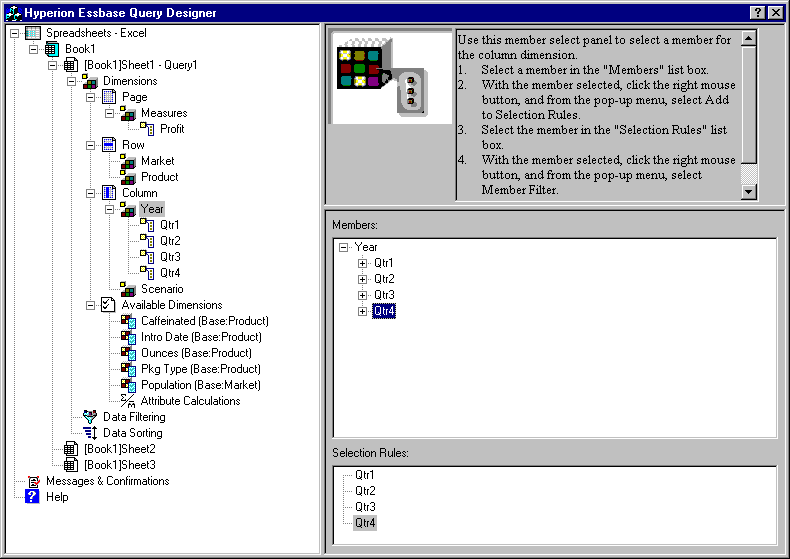Click the Attribute Calculations icon

pyautogui.click(x=128, y=401)
